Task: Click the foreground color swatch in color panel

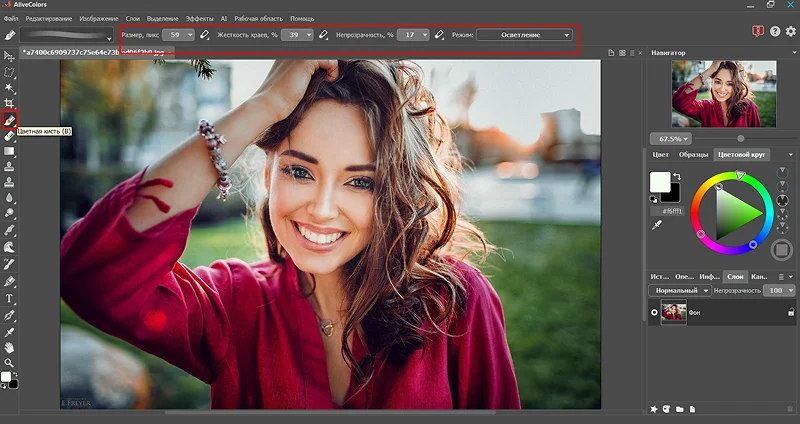Action: pos(659,181)
